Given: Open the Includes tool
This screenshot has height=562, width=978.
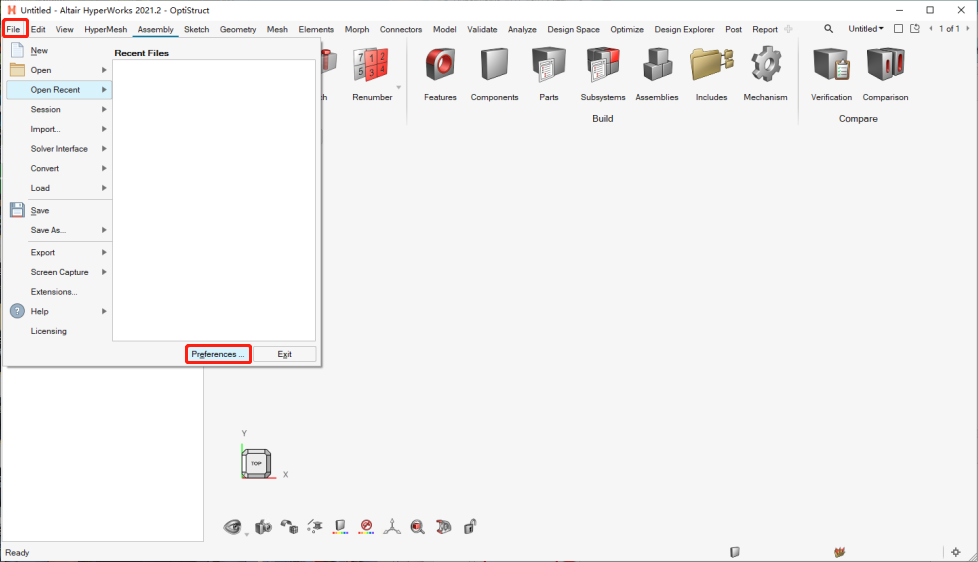Looking at the screenshot, I should pyautogui.click(x=711, y=74).
